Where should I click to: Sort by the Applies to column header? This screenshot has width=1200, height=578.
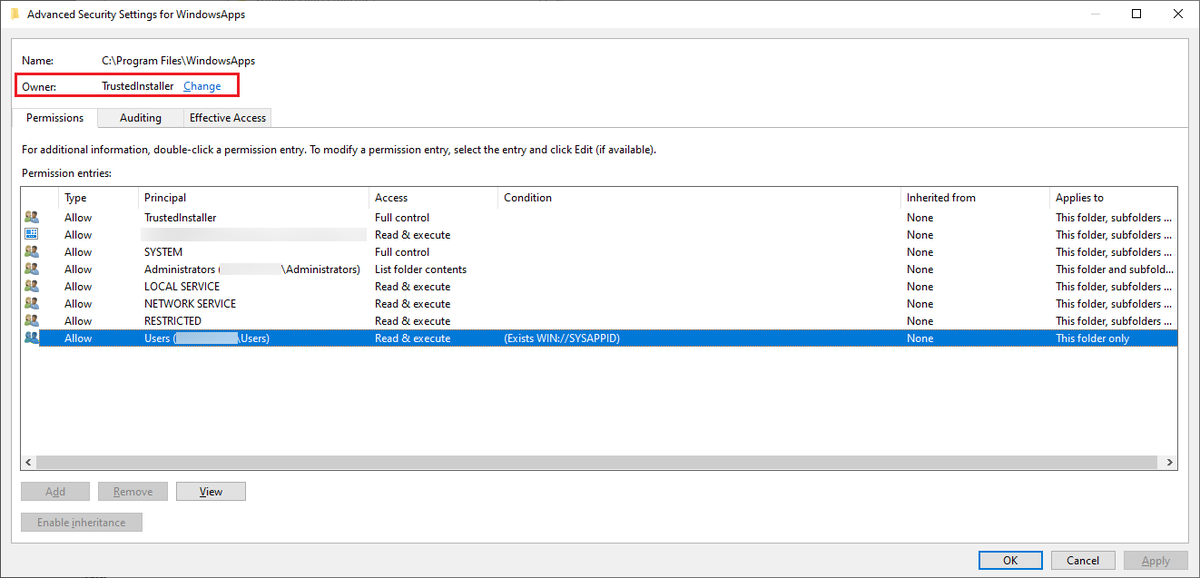pyautogui.click(x=1113, y=198)
